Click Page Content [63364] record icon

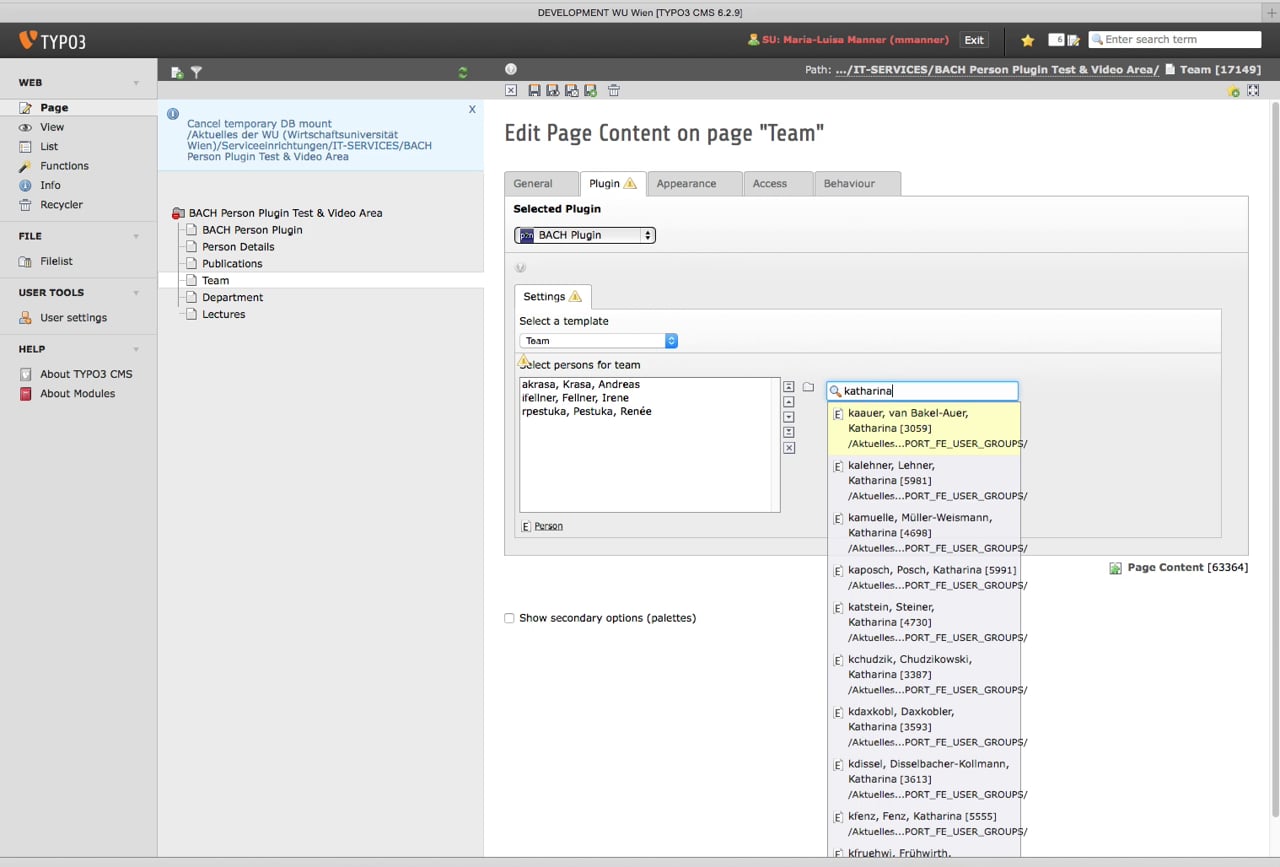(x=1115, y=568)
